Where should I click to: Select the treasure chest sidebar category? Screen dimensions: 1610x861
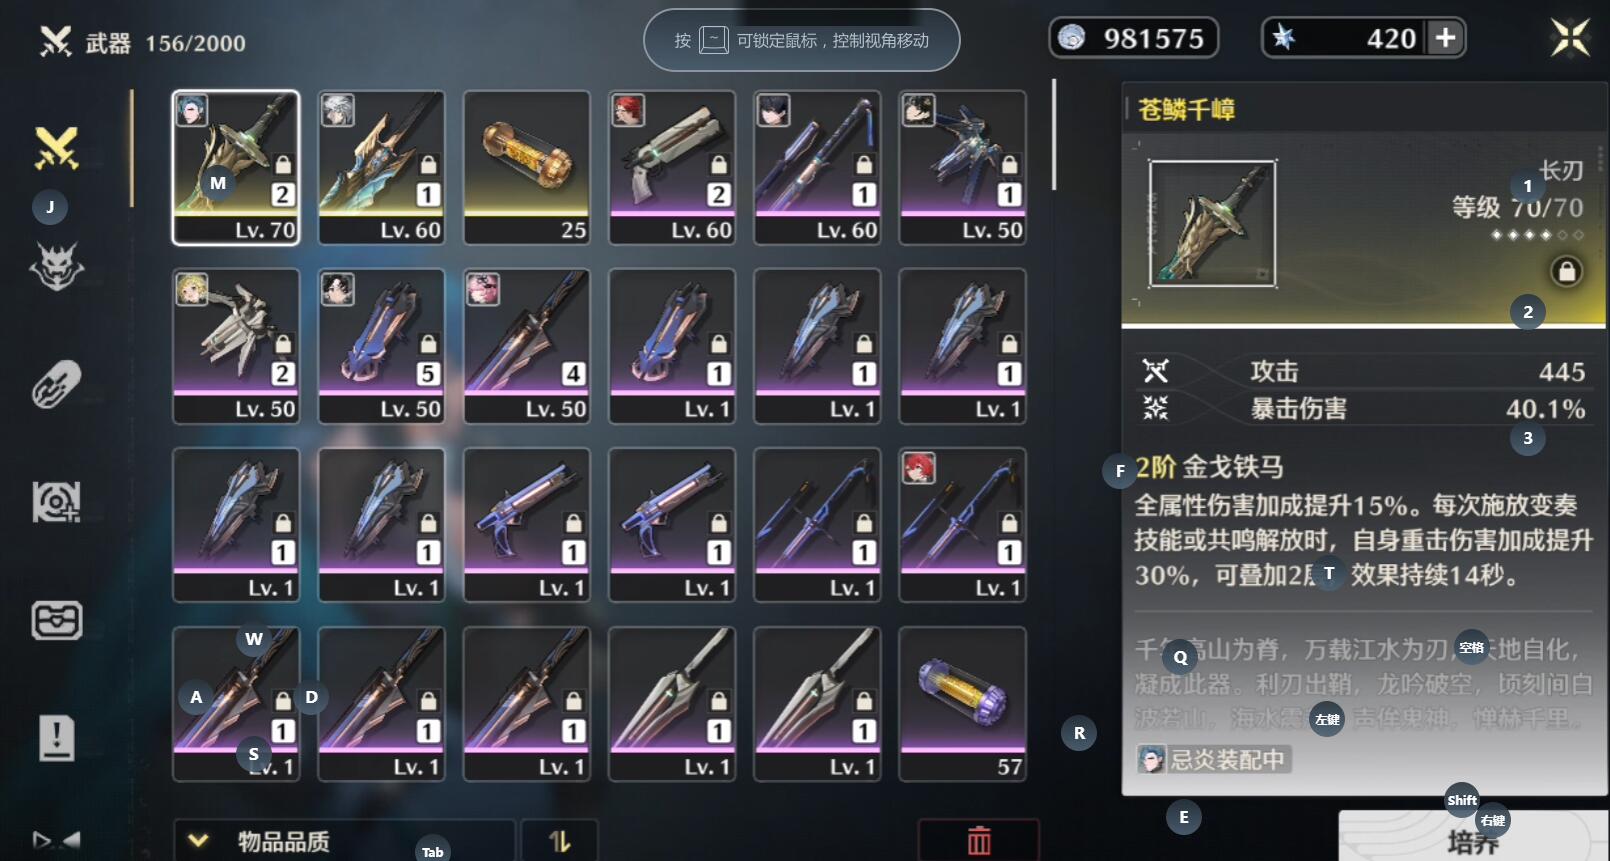point(57,621)
